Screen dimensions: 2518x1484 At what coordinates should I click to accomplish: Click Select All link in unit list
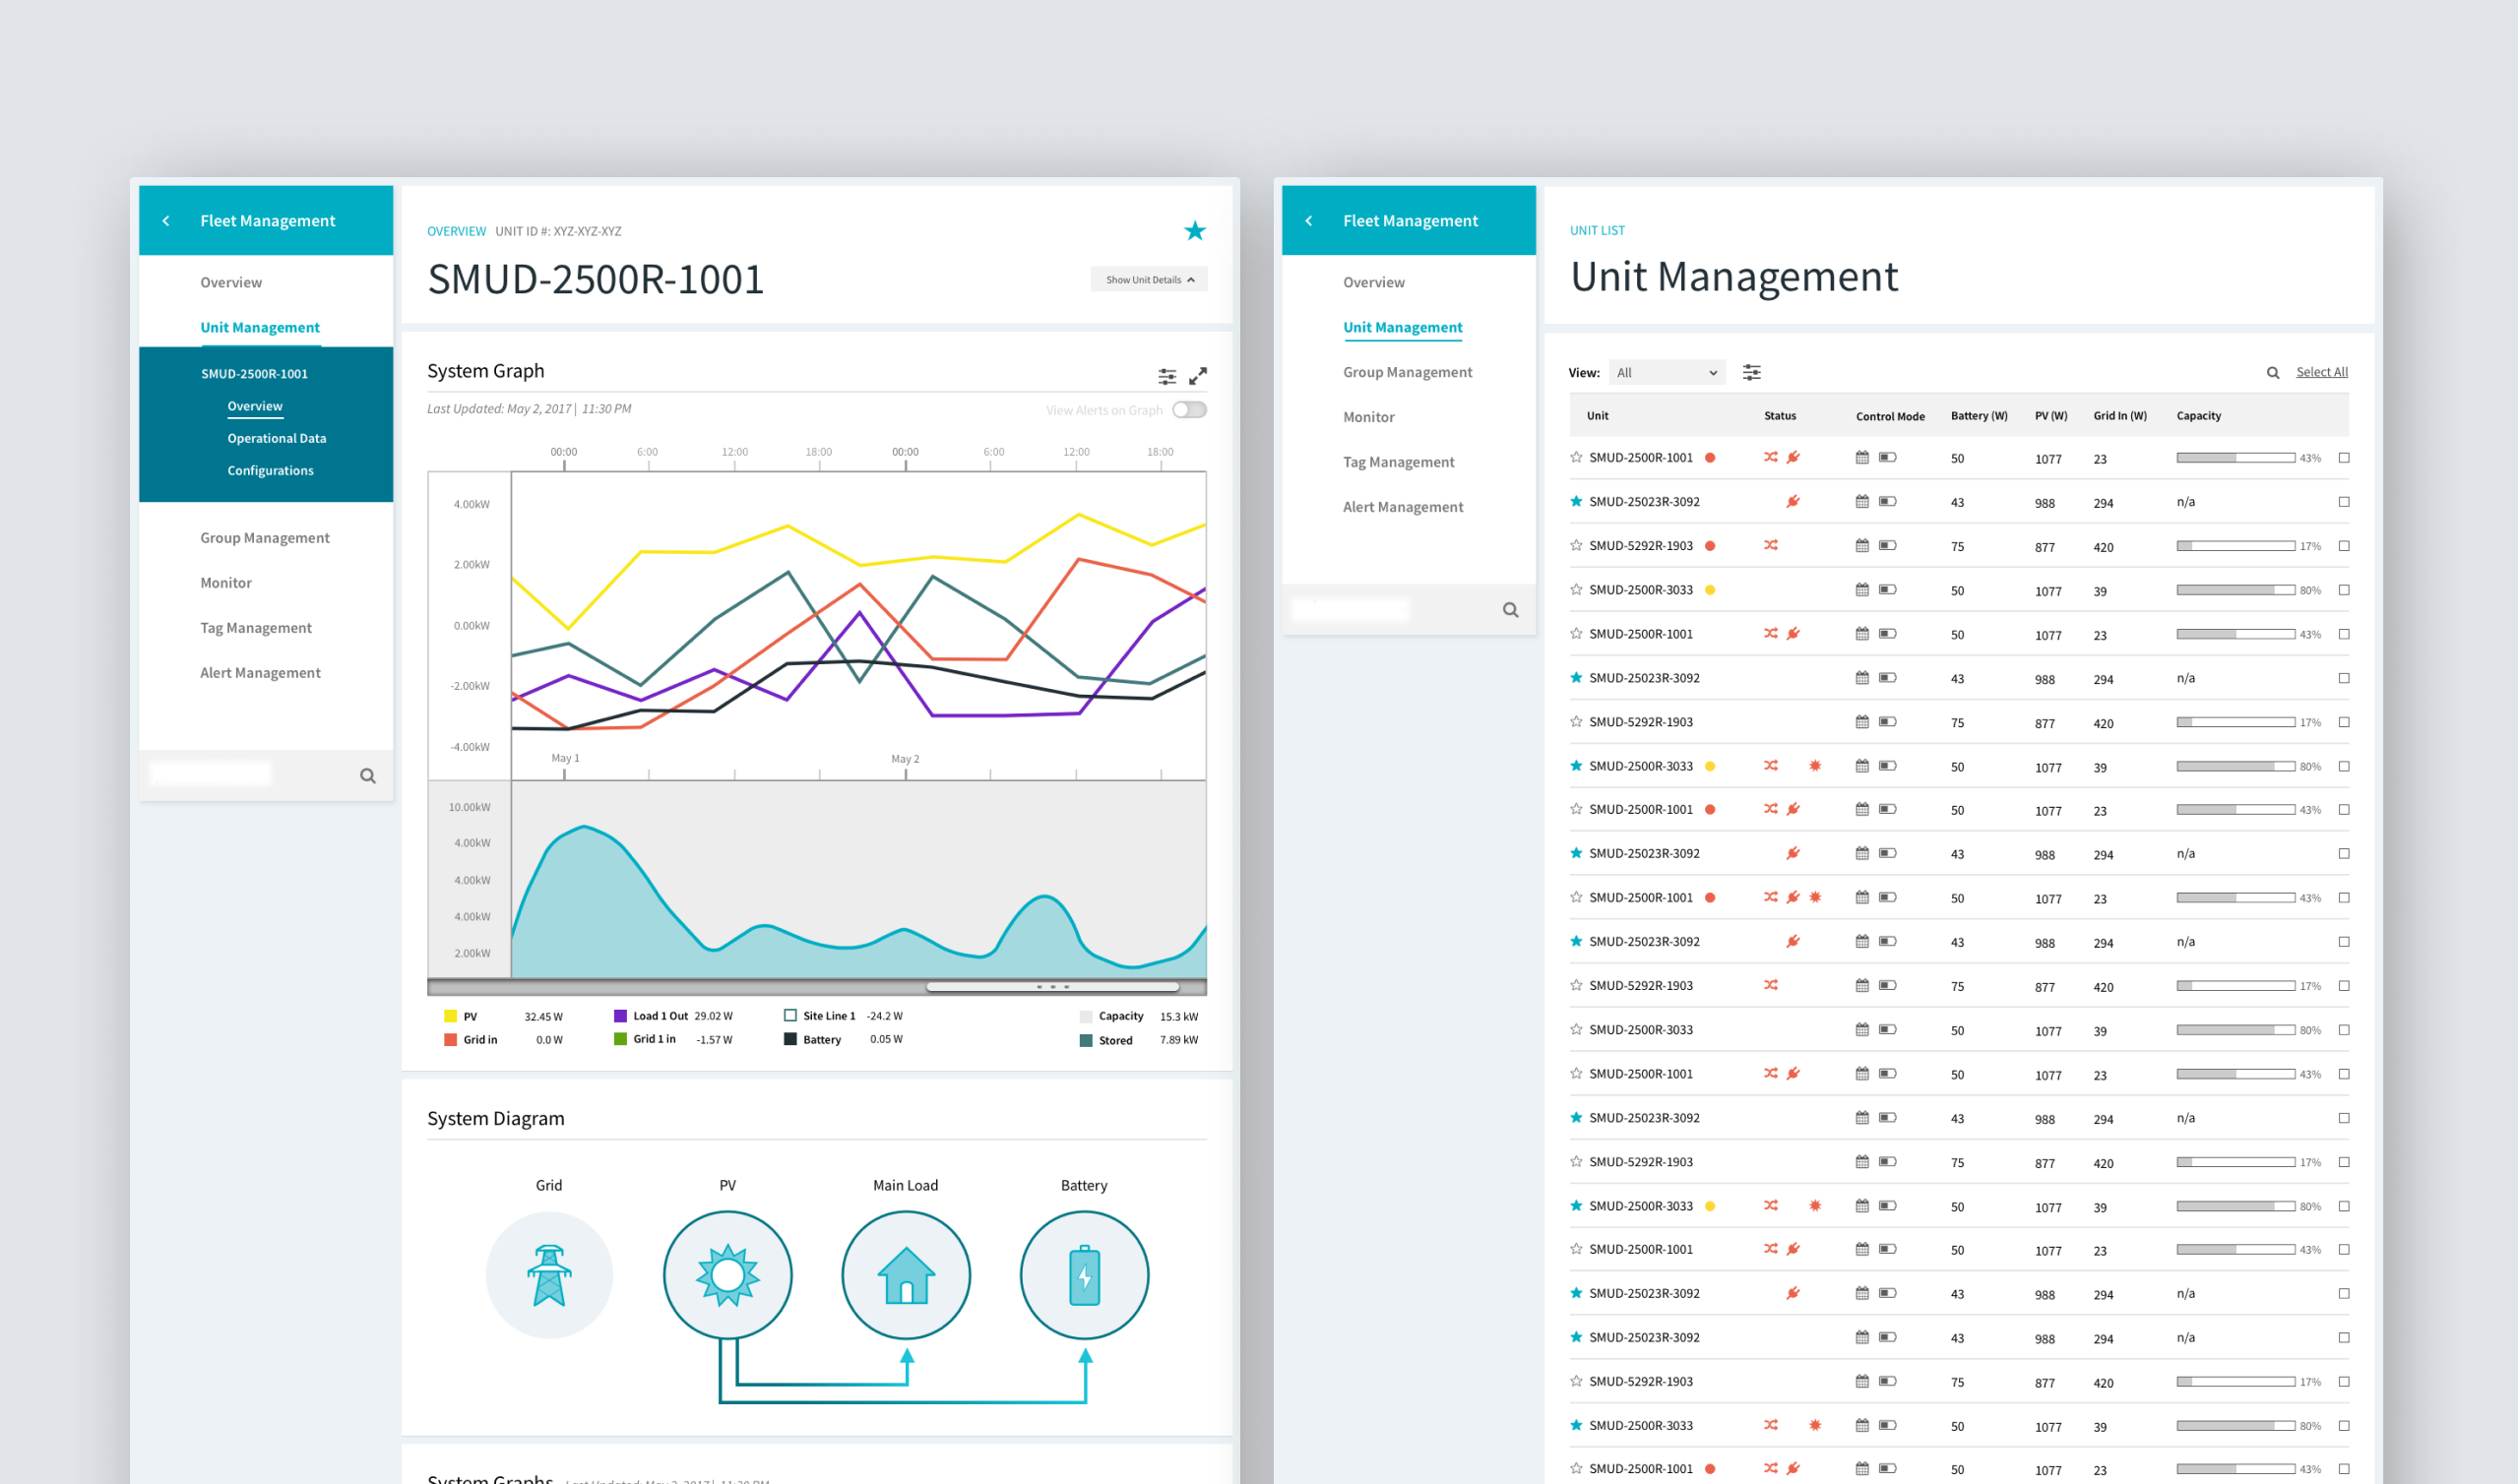click(x=2322, y=372)
